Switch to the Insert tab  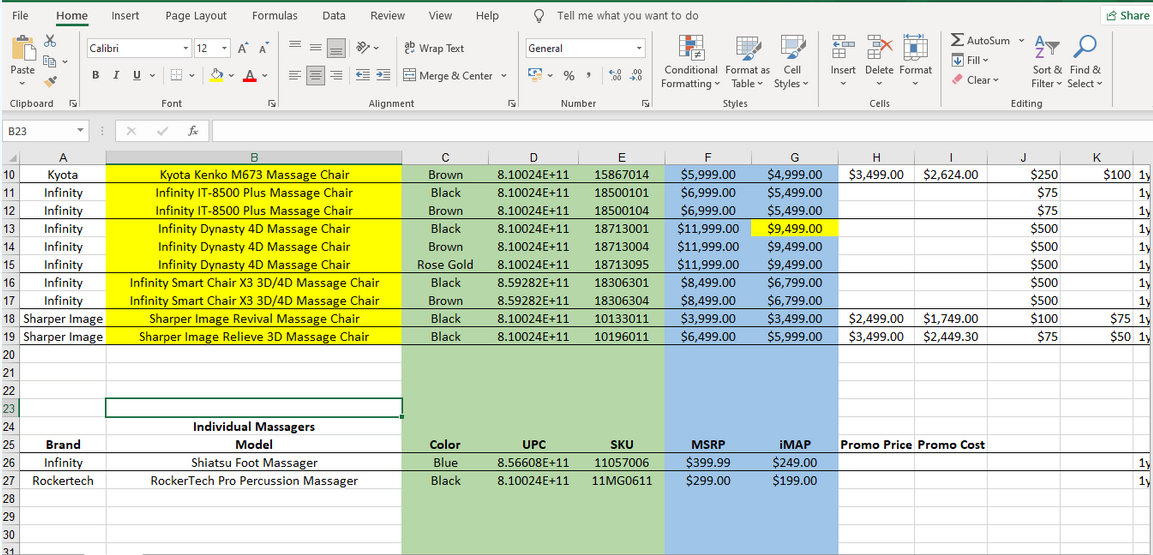point(126,15)
